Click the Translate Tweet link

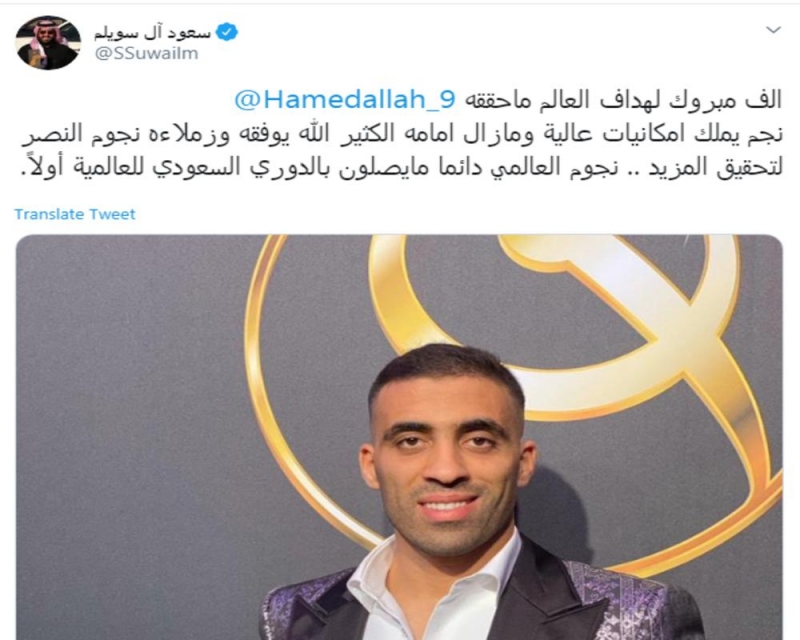75,214
